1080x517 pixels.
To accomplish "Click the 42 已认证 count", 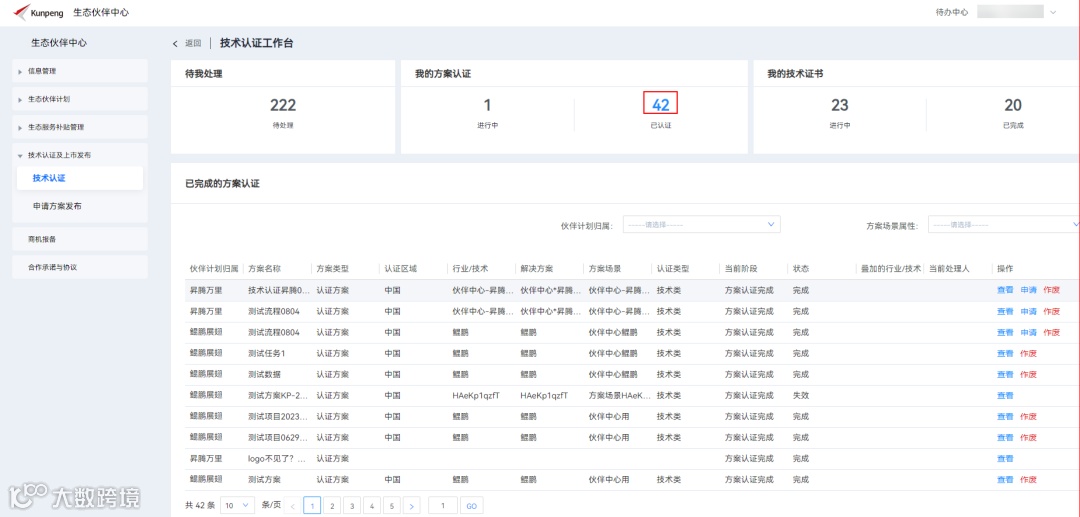I will click(x=661, y=105).
